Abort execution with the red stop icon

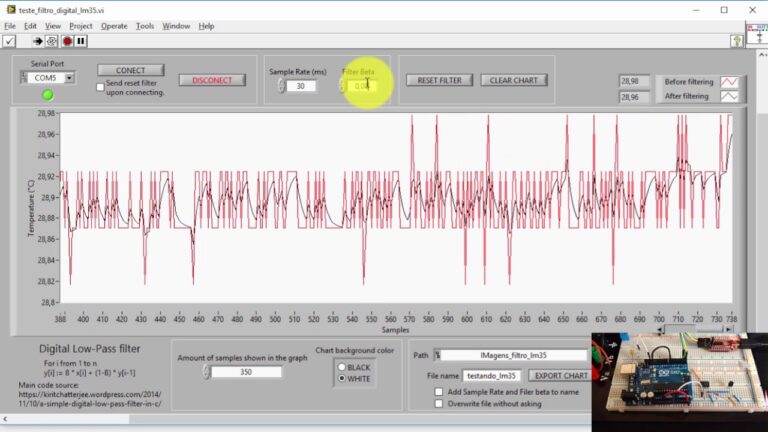pyautogui.click(x=68, y=41)
